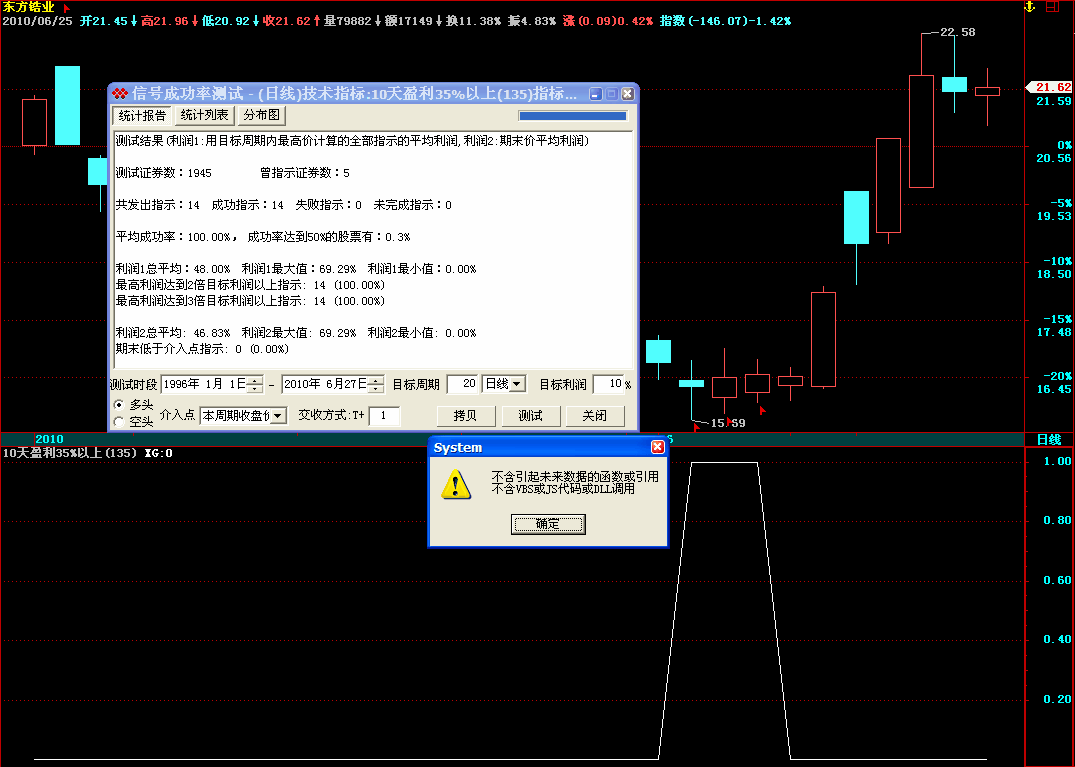Click the red window layout icon
Screen dimensions: 1075x767
[1052, 7]
